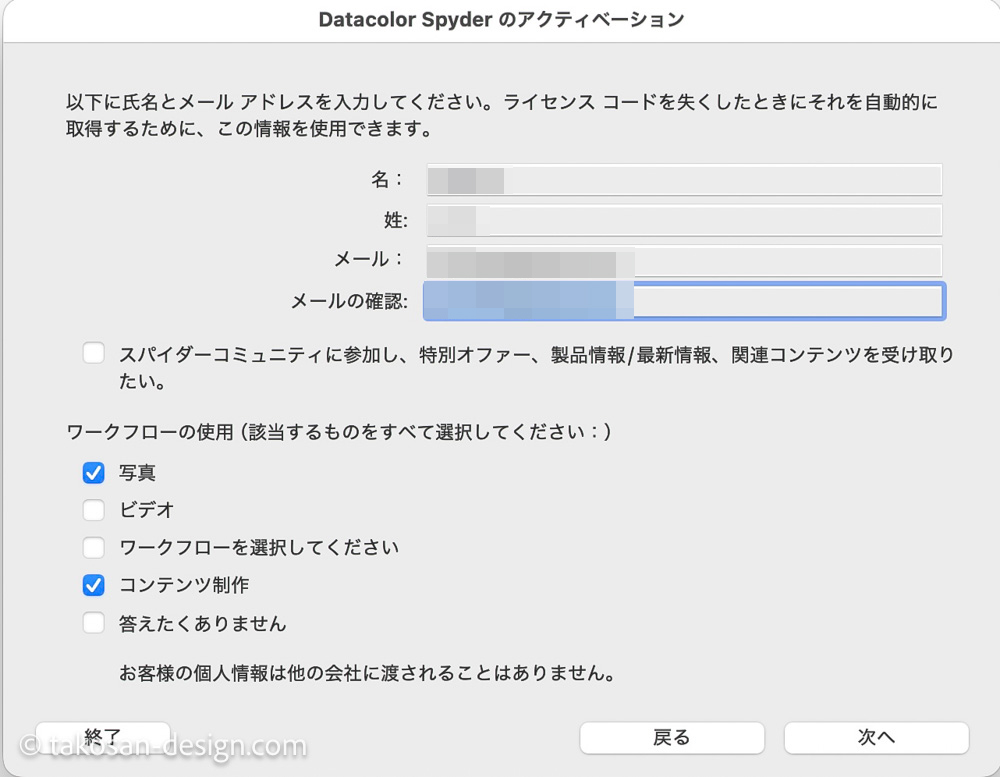The height and width of the screenshot is (777, 1000).
Task: Disable the コンテンツ制作 checkbox
Action: pos(93,585)
